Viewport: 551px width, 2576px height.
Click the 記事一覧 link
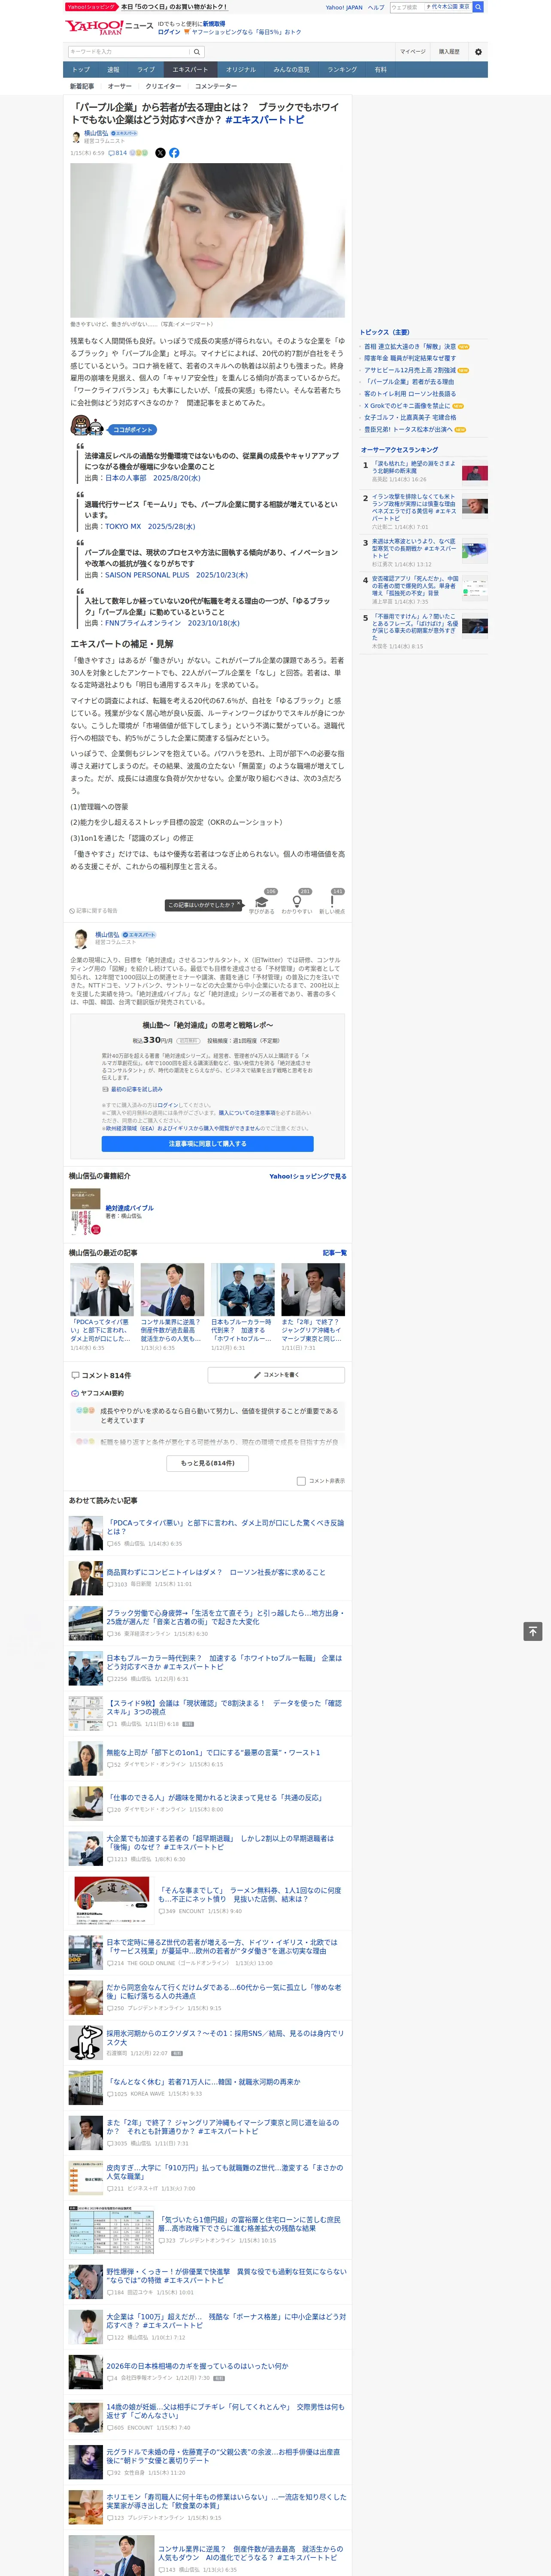(335, 1253)
